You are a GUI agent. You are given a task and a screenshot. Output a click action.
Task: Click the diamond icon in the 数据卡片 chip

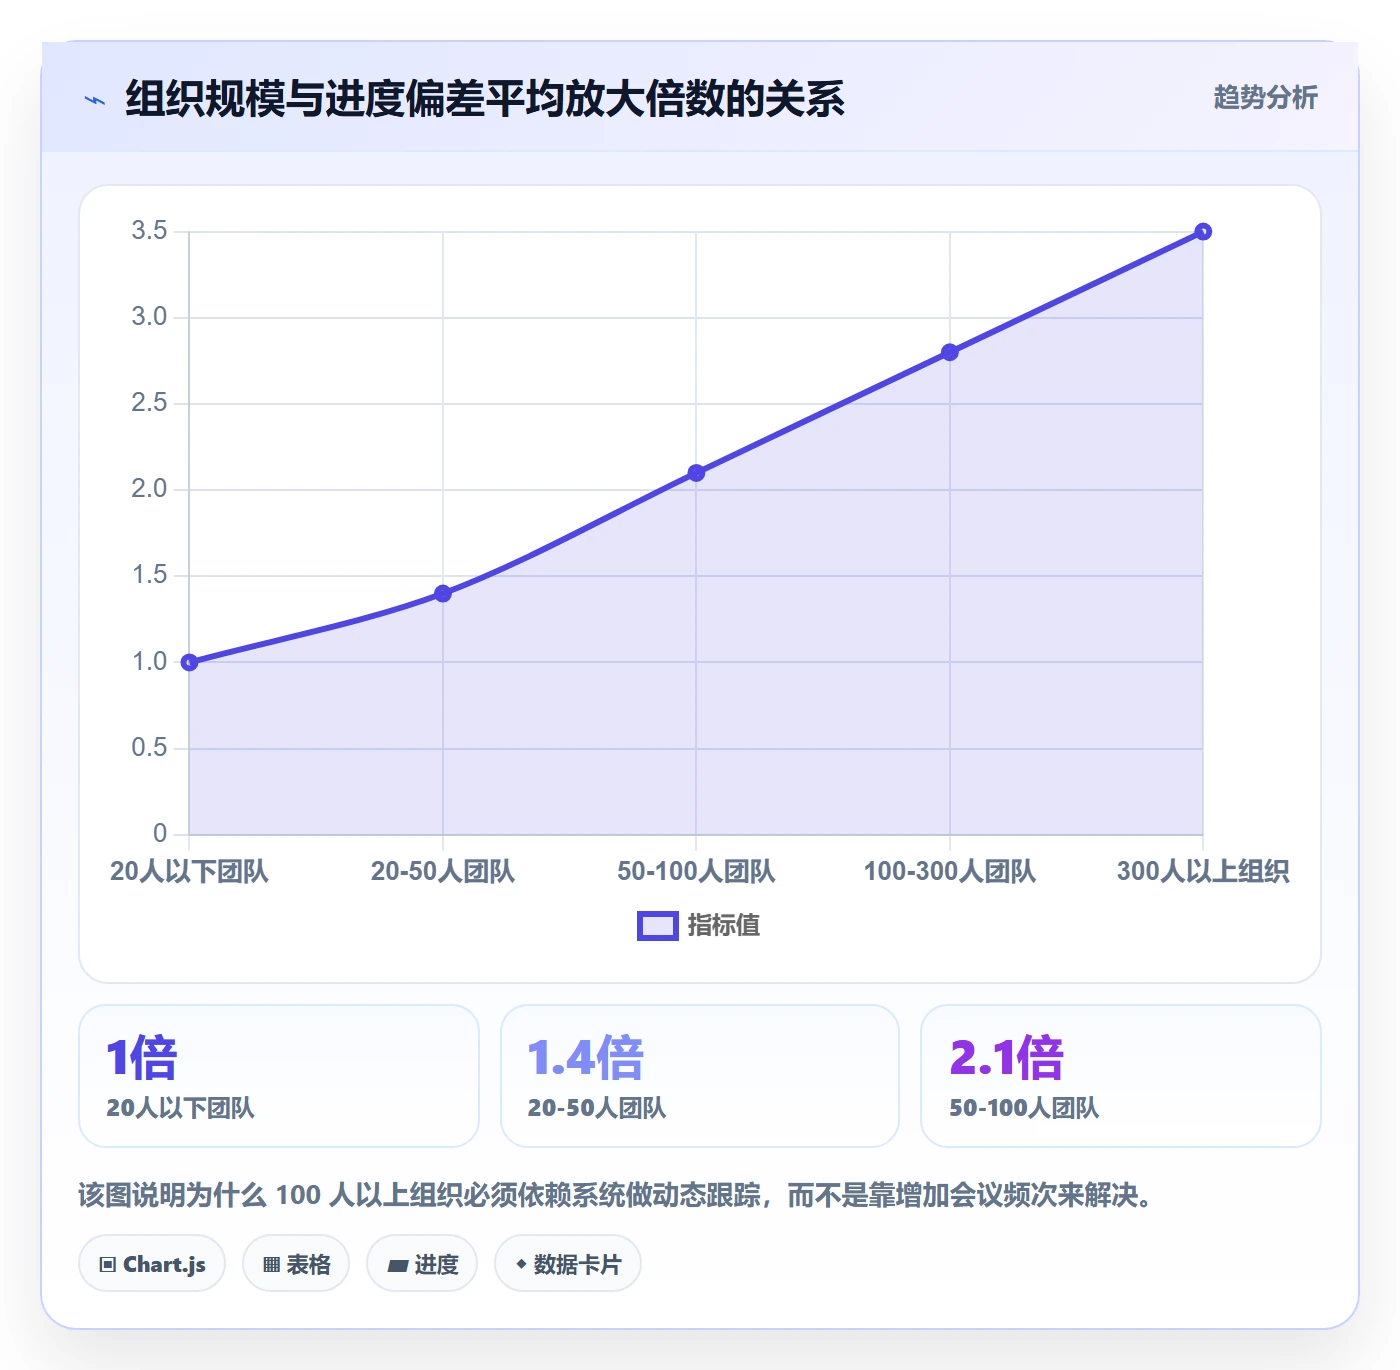521,1264
